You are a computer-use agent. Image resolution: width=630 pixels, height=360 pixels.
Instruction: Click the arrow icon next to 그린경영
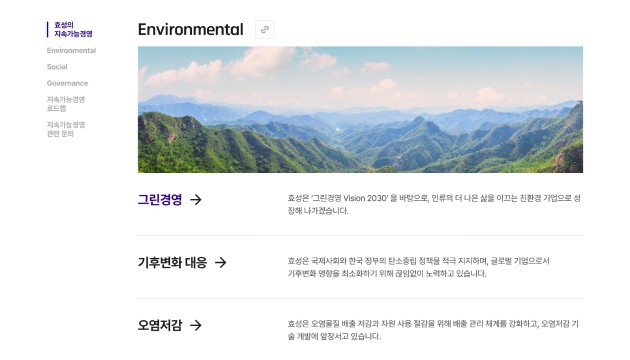tap(196, 200)
